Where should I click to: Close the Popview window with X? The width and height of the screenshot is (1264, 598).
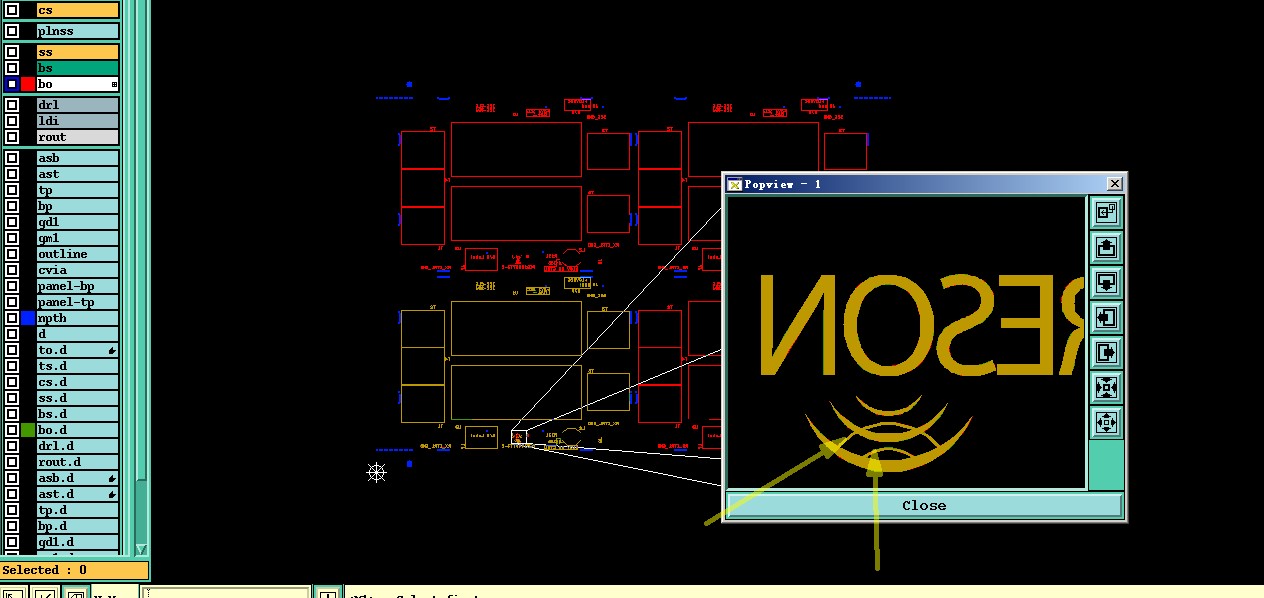point(1115,184)
